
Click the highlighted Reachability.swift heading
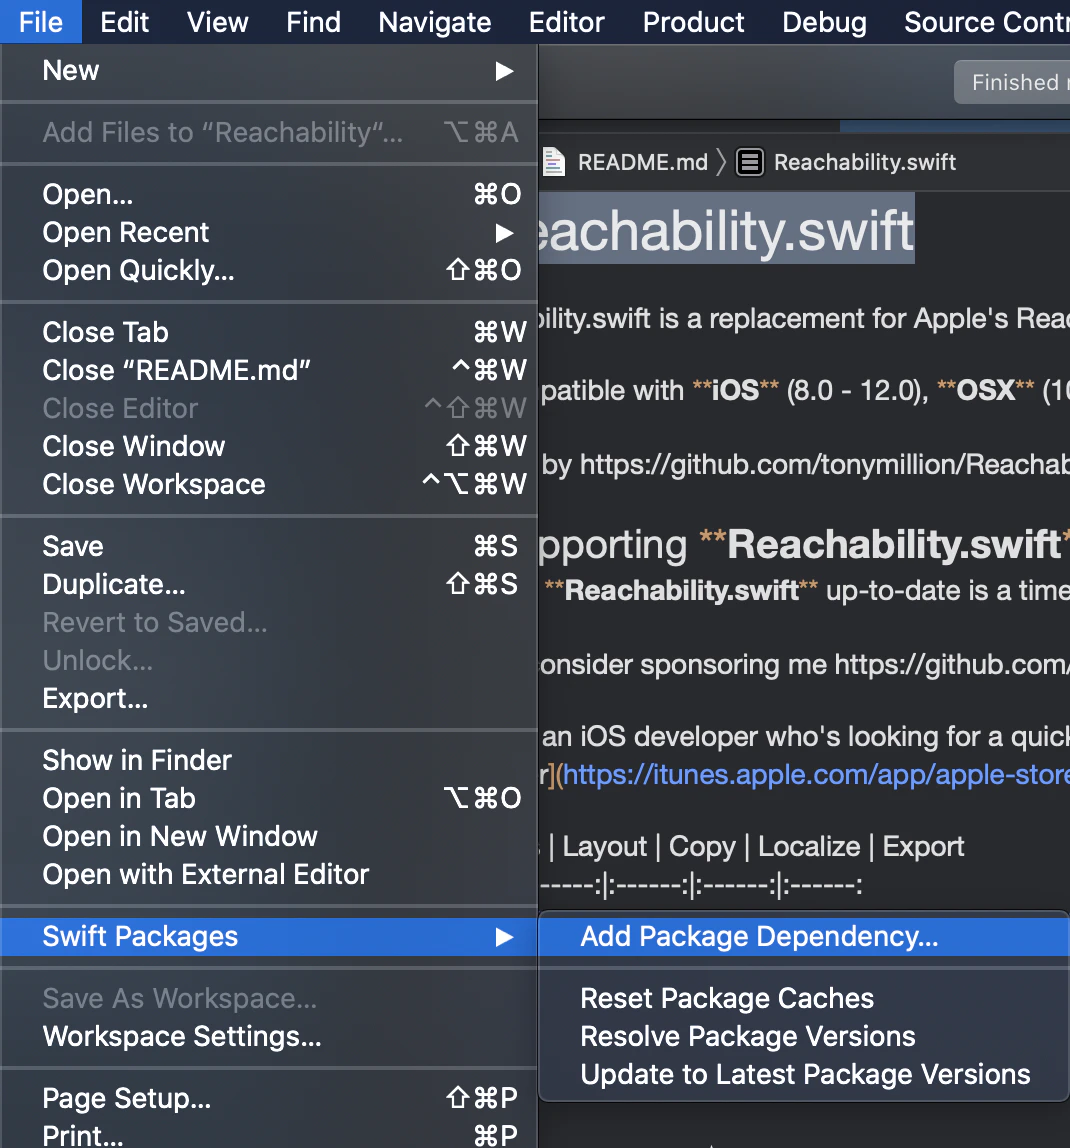pos(727,229)
